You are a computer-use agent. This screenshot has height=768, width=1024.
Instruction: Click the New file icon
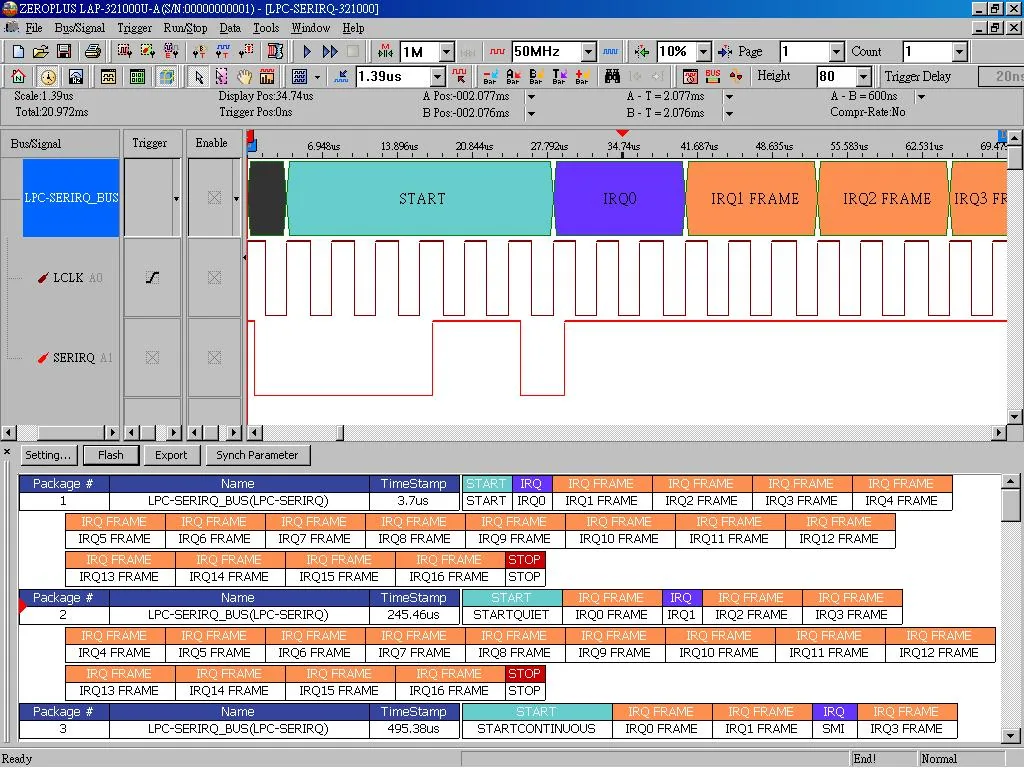18,52
